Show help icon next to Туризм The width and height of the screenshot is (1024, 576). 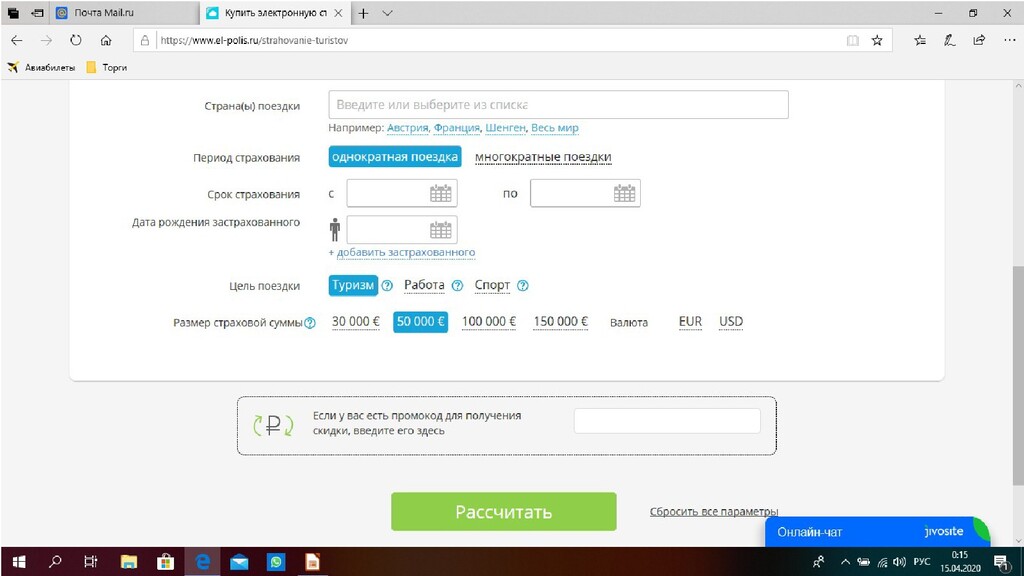click(387, 285)
